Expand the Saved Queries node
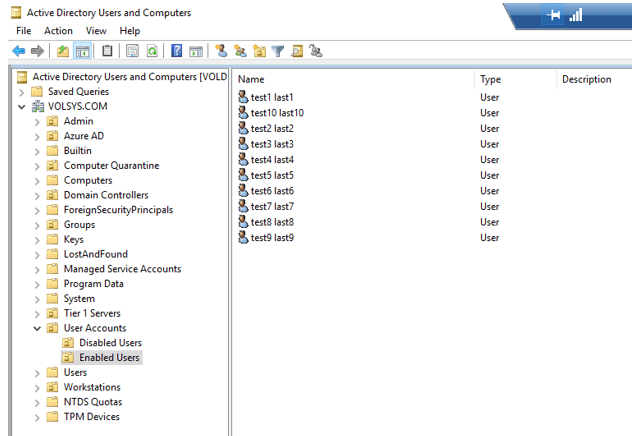Image resolution: width=633 pixels, height=436 pixels. [22, 92]
